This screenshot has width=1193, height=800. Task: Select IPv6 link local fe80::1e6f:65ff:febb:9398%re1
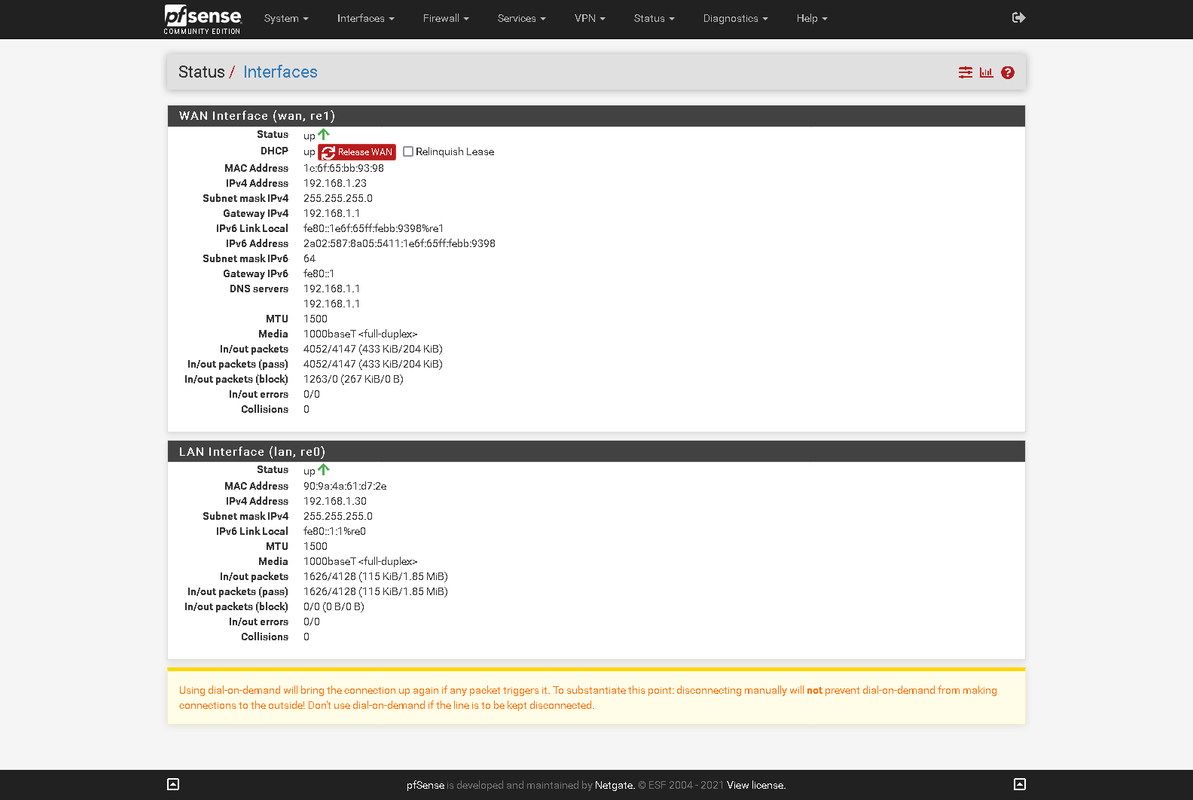pos(373,228)
